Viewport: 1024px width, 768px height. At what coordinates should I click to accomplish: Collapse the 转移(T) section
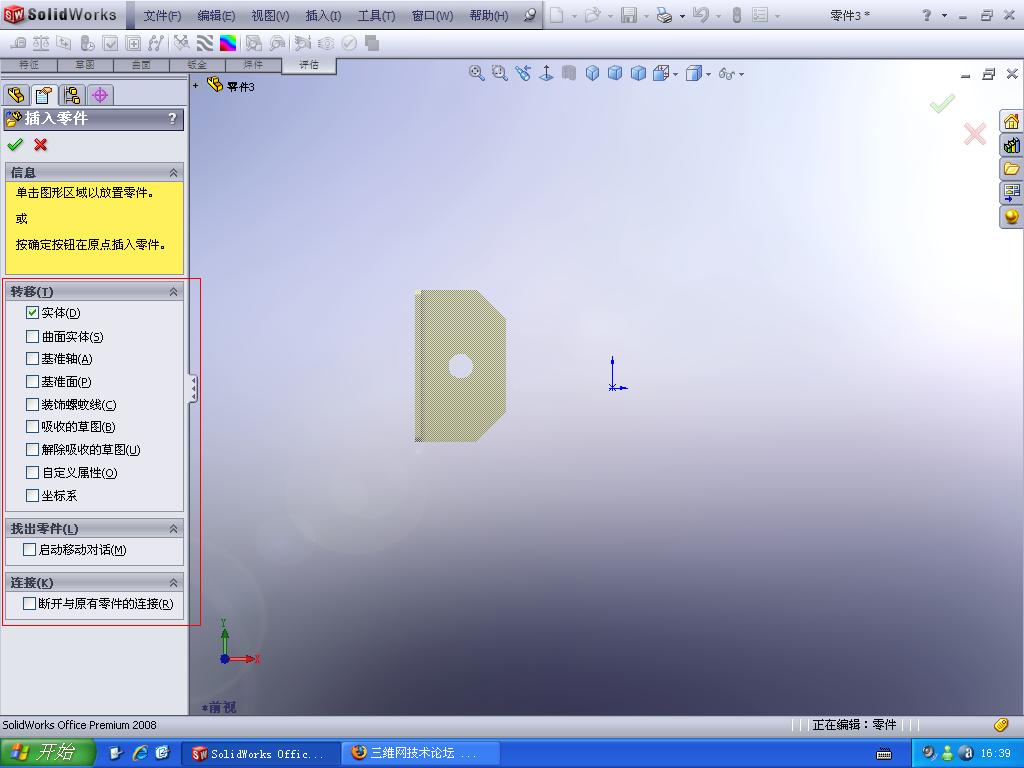coord(173,291)
